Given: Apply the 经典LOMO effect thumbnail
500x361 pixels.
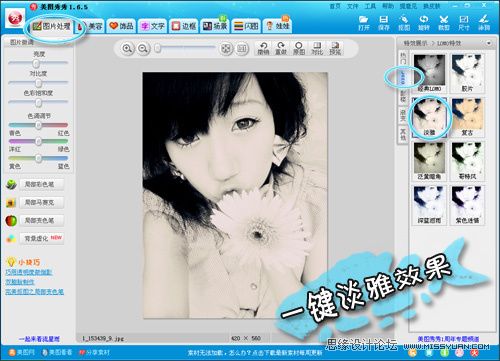Looking at the screenshot, I should tap(429, 73).
